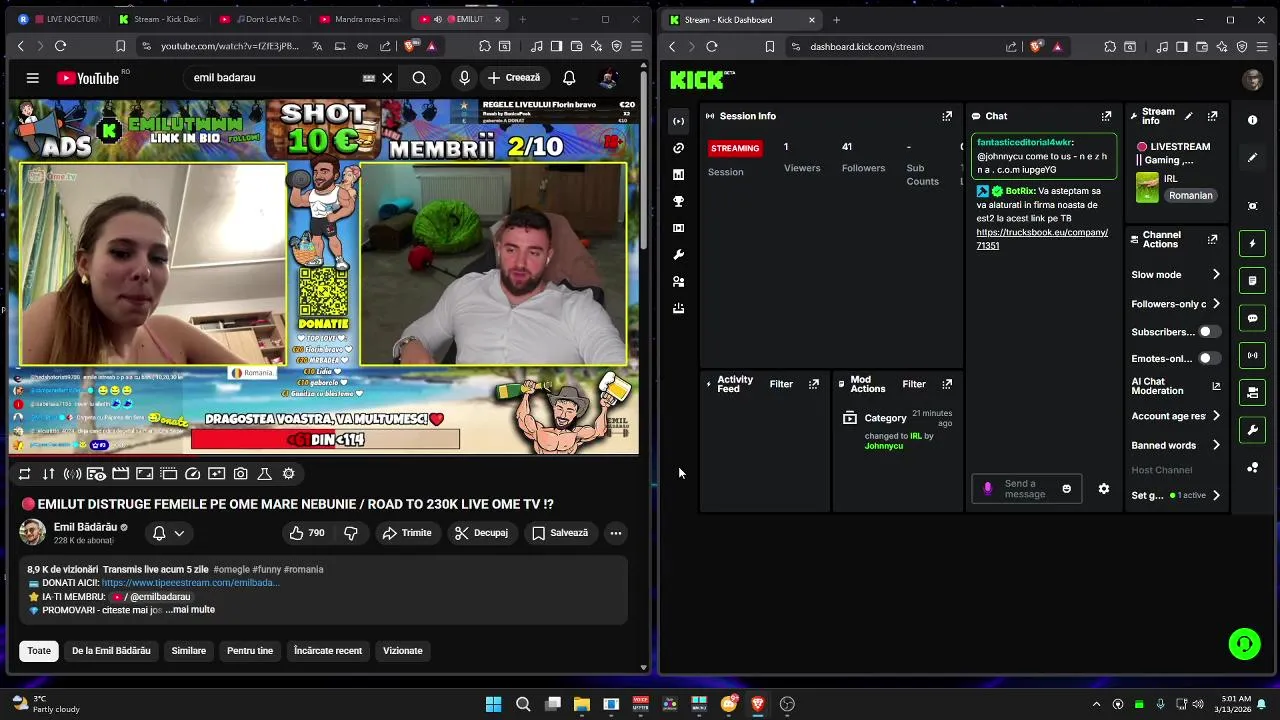Select the Toate filter chip

tap(39, 651)
